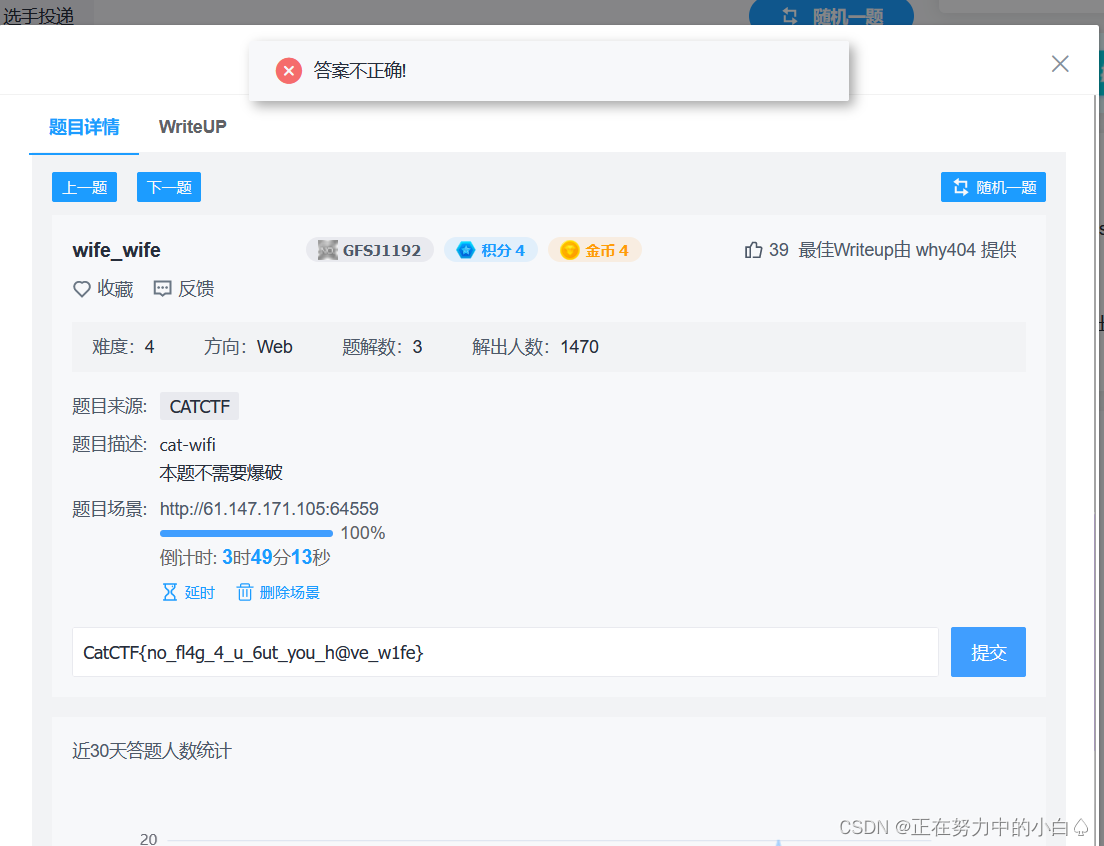Select the 题目详情 tab
This screenshot has width=1104, height=846.
[83, 127]
